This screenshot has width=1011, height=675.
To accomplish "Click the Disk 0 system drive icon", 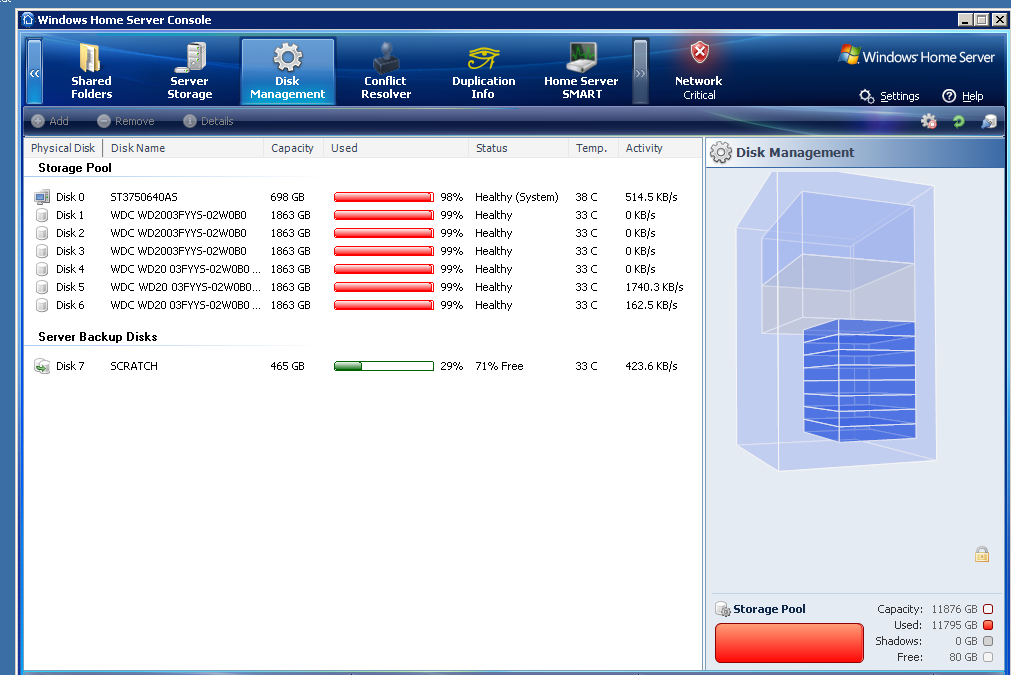I will click(42, 197).
